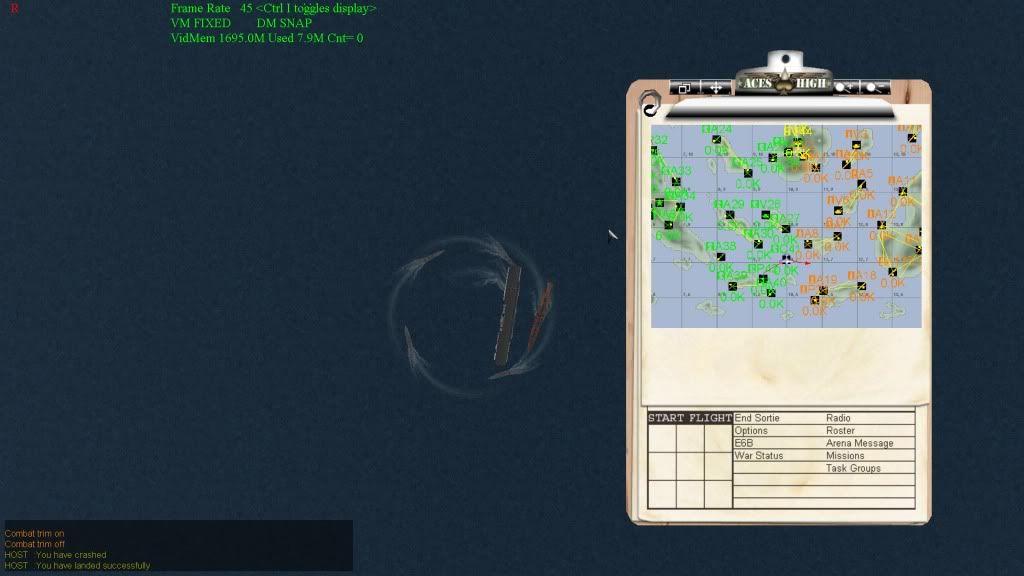Open War Status page
1024x576 pixels.
point(759,456)
